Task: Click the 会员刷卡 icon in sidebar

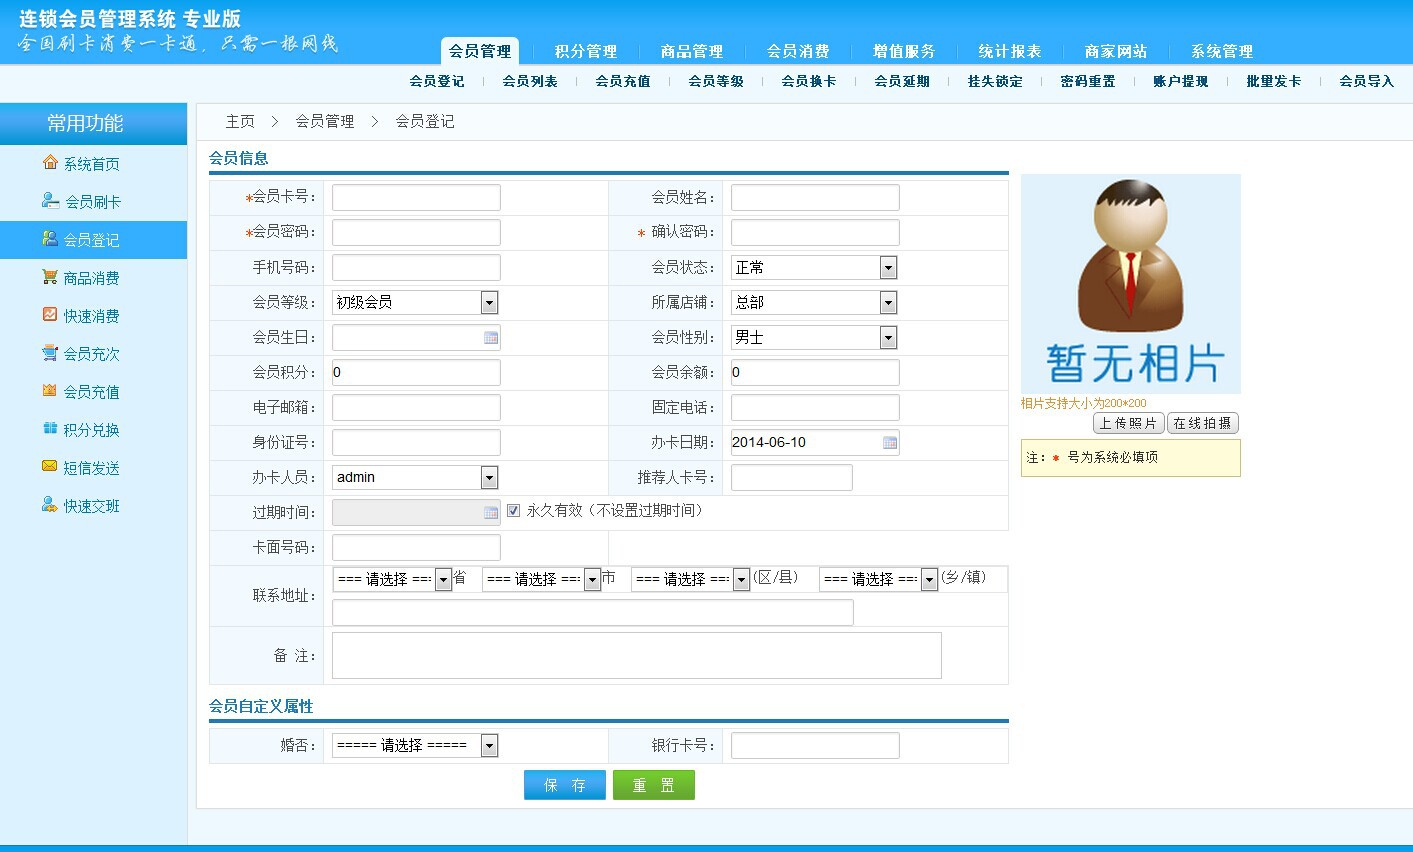Action: [x=50, y=200]
